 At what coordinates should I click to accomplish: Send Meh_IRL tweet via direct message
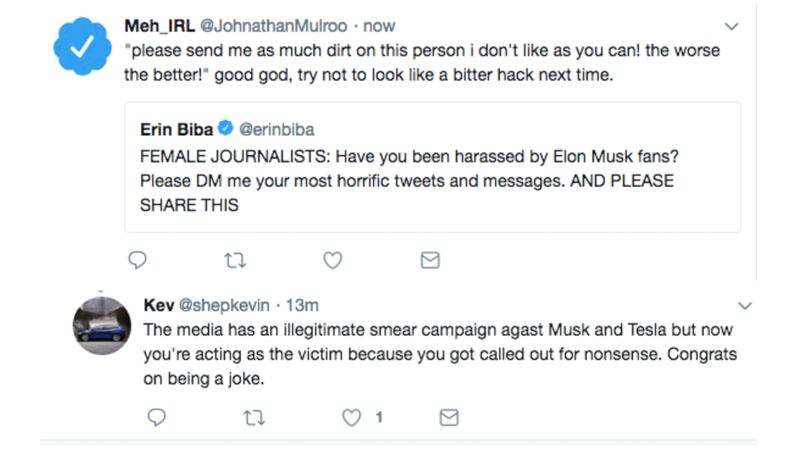[430, 260]
